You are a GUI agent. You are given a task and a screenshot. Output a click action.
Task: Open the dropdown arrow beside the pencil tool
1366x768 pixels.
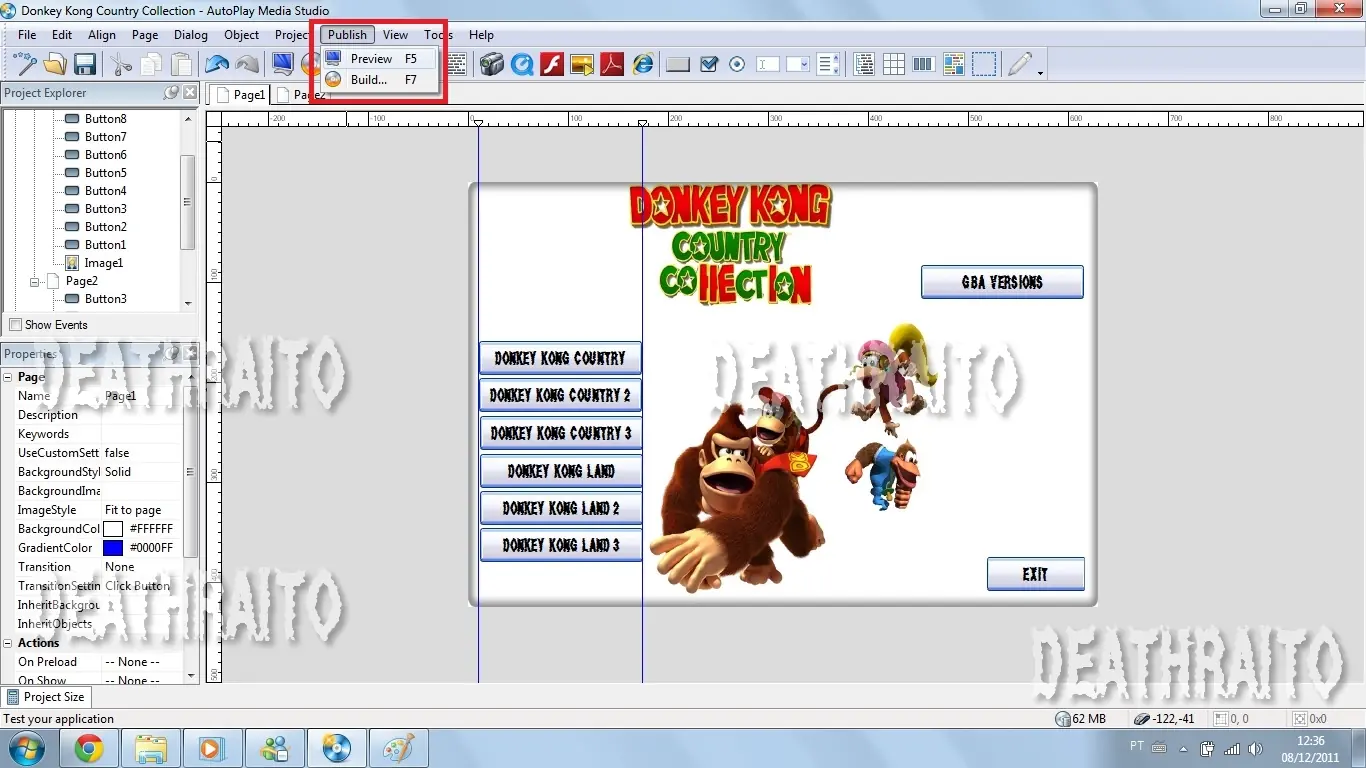(x=1041, y=72)
